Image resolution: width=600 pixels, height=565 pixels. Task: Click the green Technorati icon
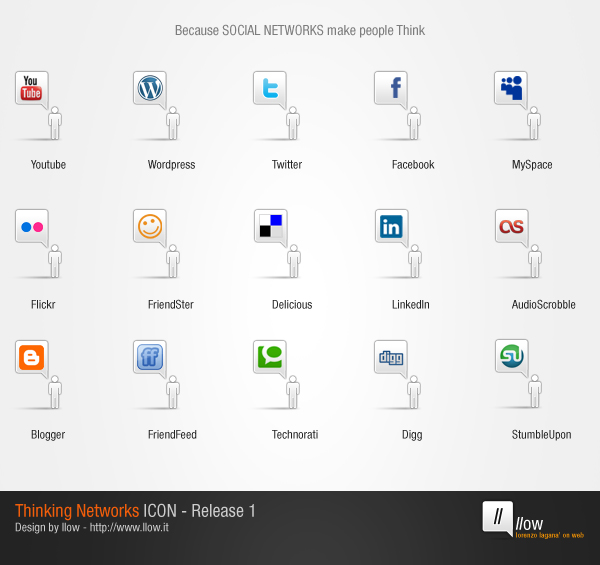click(270, 357)
